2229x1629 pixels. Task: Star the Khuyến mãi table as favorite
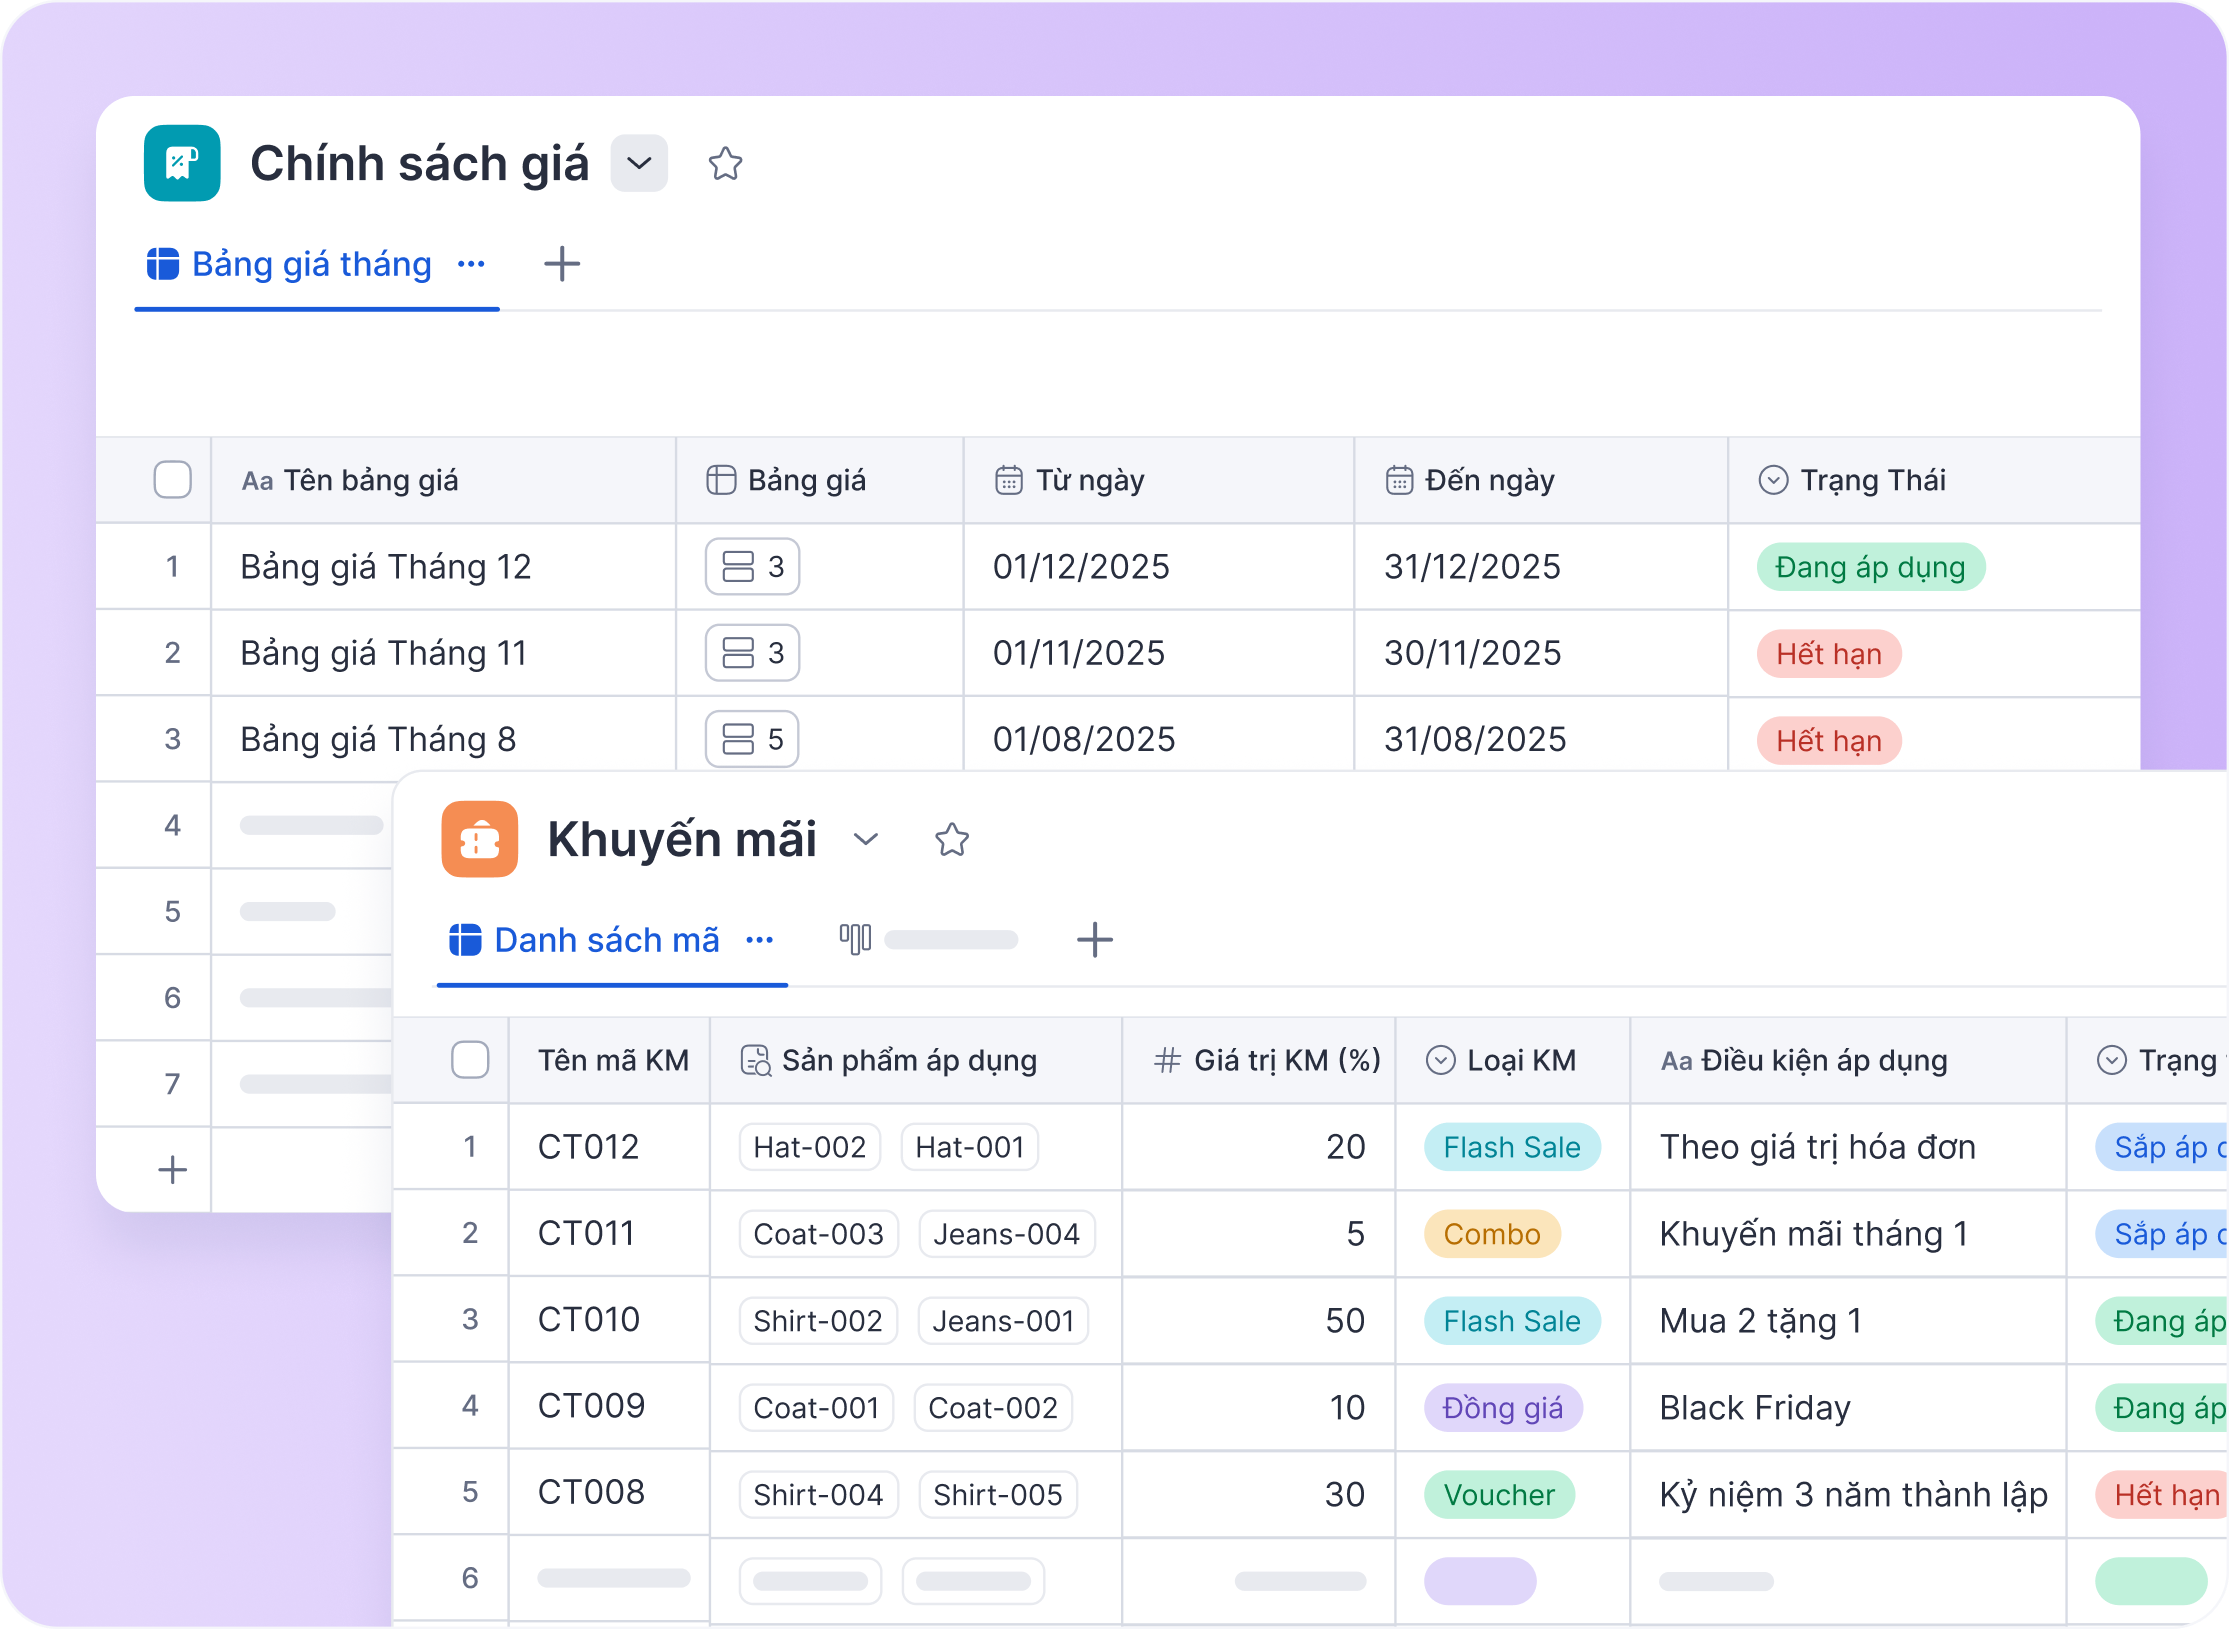tap(951, 839)
